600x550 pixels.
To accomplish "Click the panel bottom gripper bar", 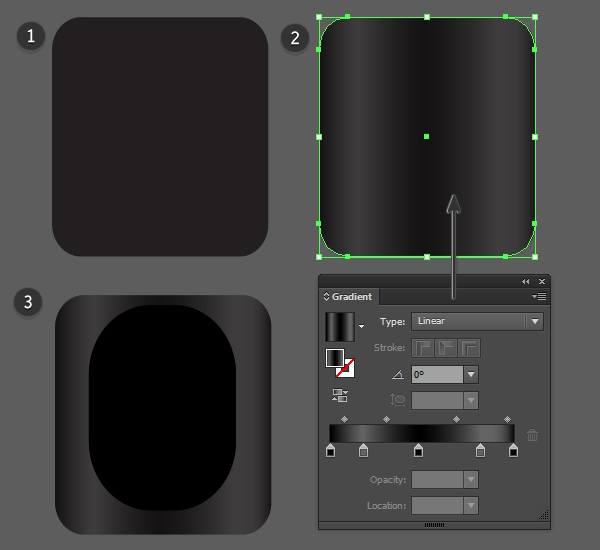I will [434, 525].
